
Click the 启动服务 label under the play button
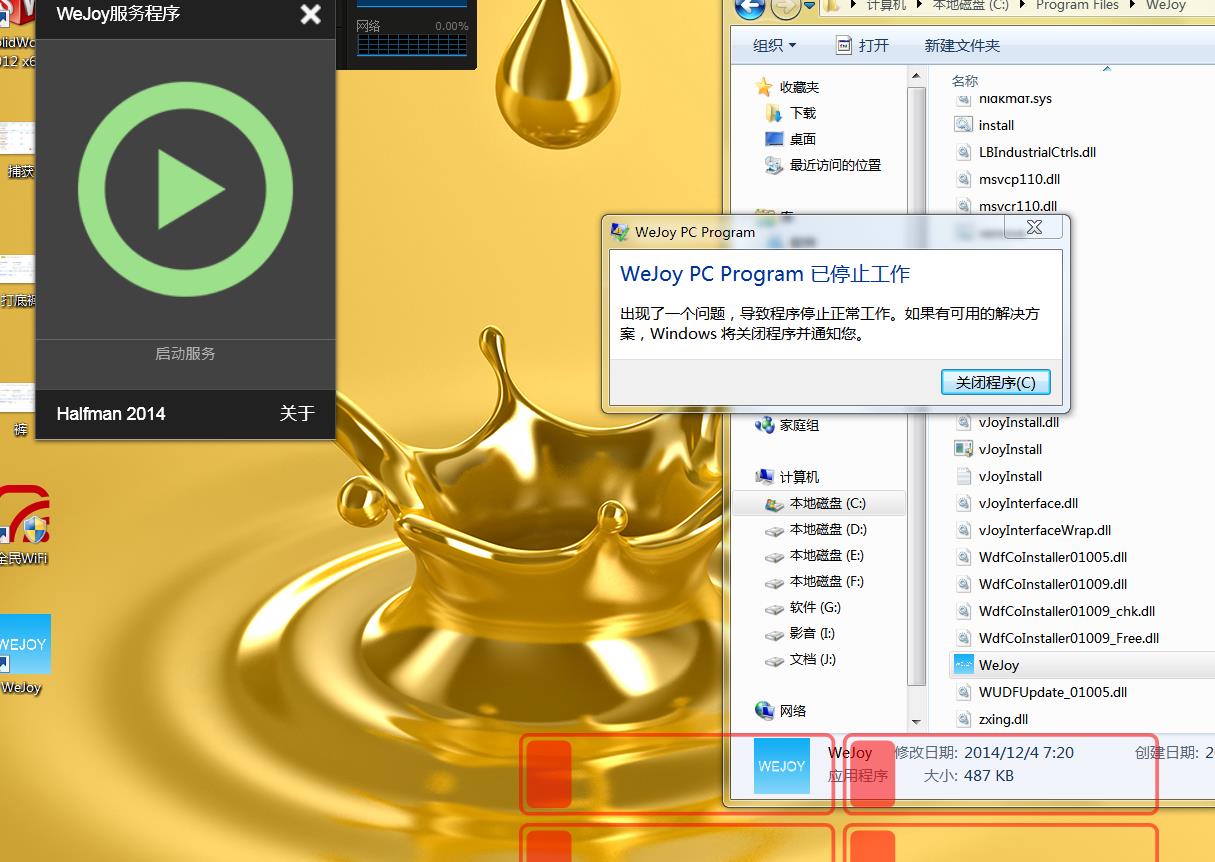coord(185,354)
